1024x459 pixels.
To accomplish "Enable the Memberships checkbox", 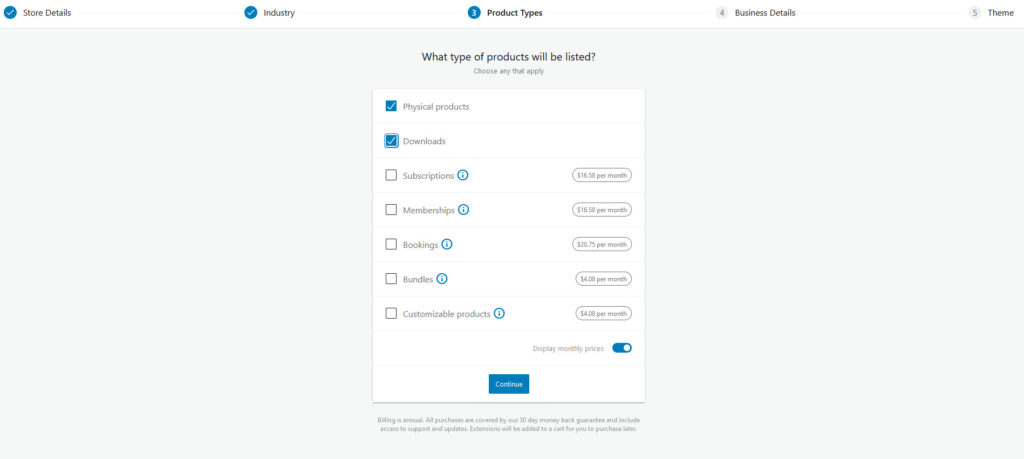I will click(x=391, y=210).
